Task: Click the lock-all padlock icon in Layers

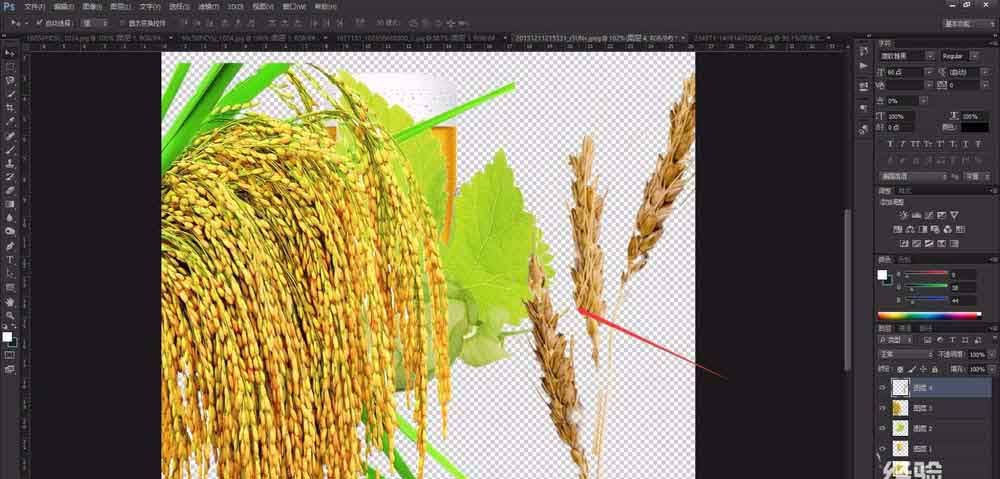Action: [x=935, y=369]
